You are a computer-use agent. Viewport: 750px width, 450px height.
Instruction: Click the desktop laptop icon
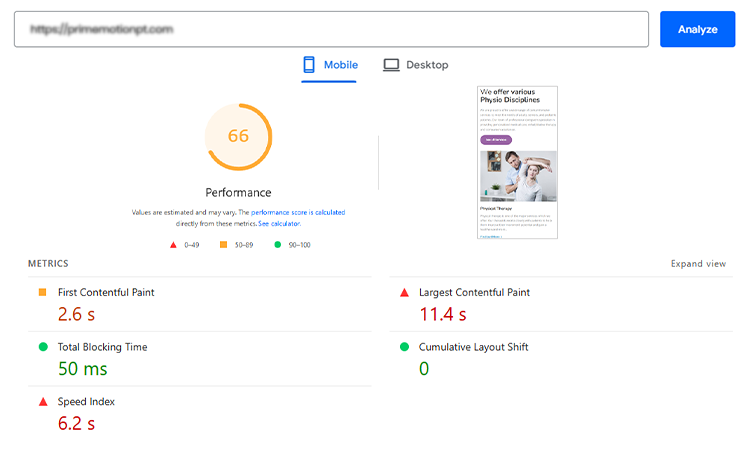[391, 65]
